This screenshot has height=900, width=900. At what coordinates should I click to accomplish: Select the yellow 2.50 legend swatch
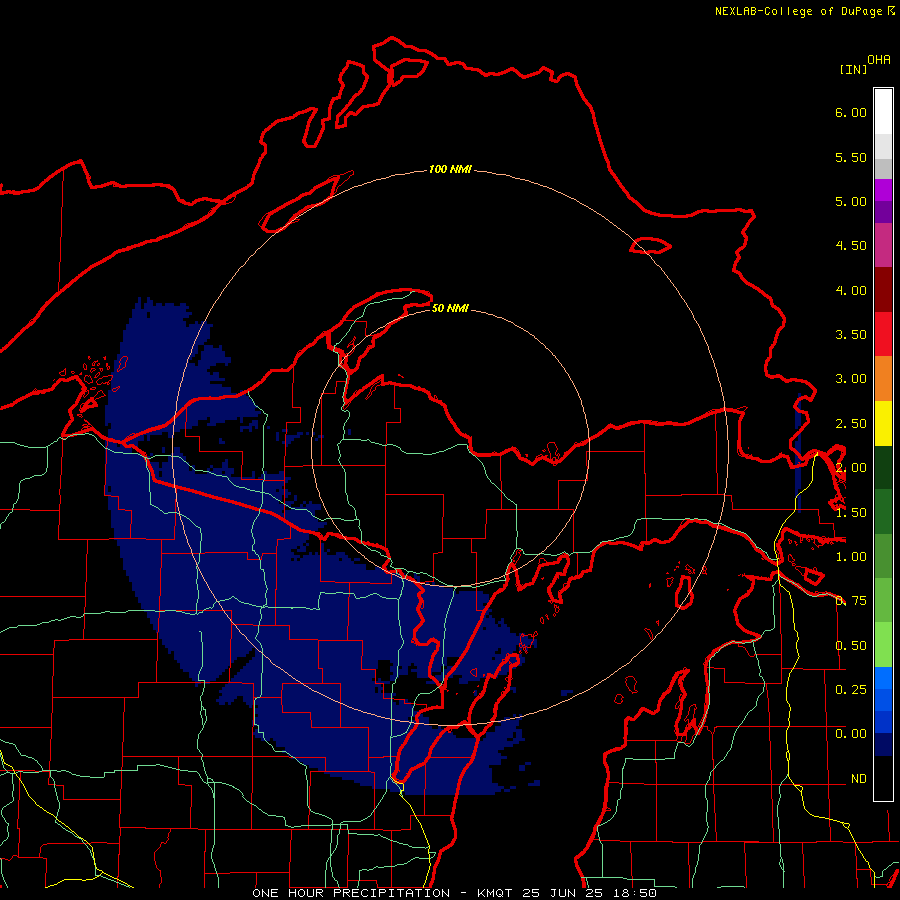click(883, 423)
